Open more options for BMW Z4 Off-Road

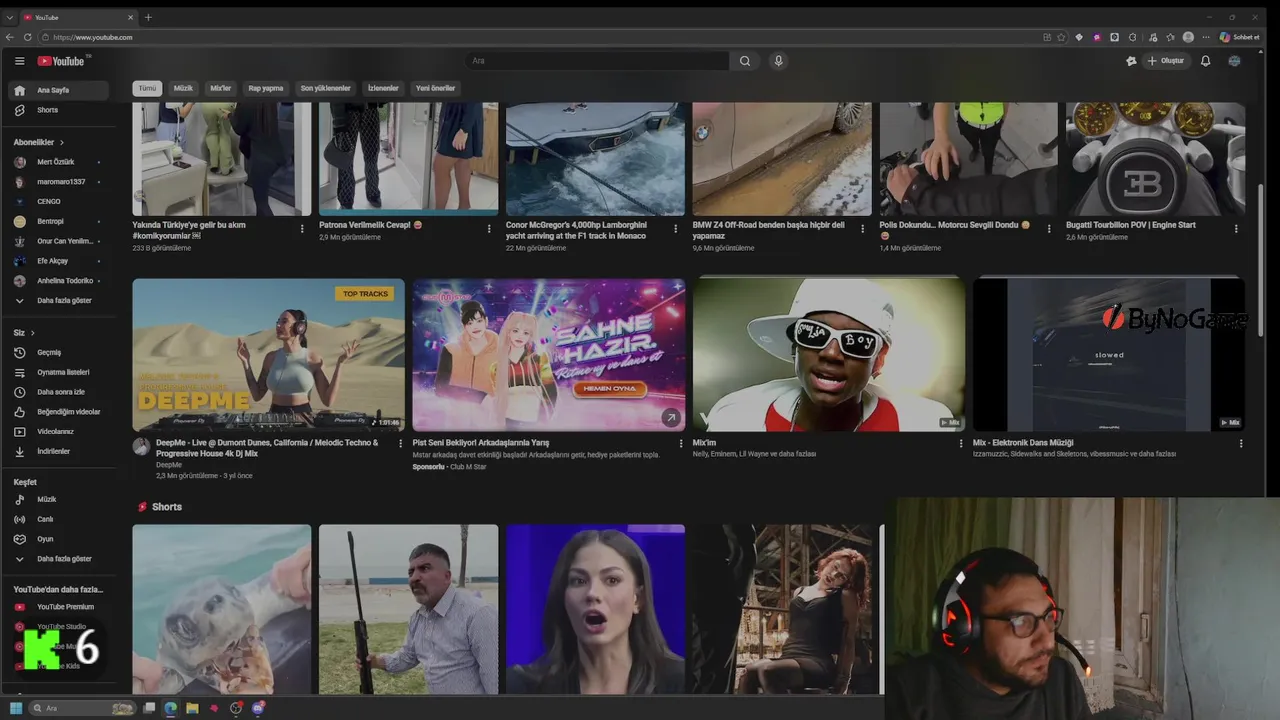[862, 229]
